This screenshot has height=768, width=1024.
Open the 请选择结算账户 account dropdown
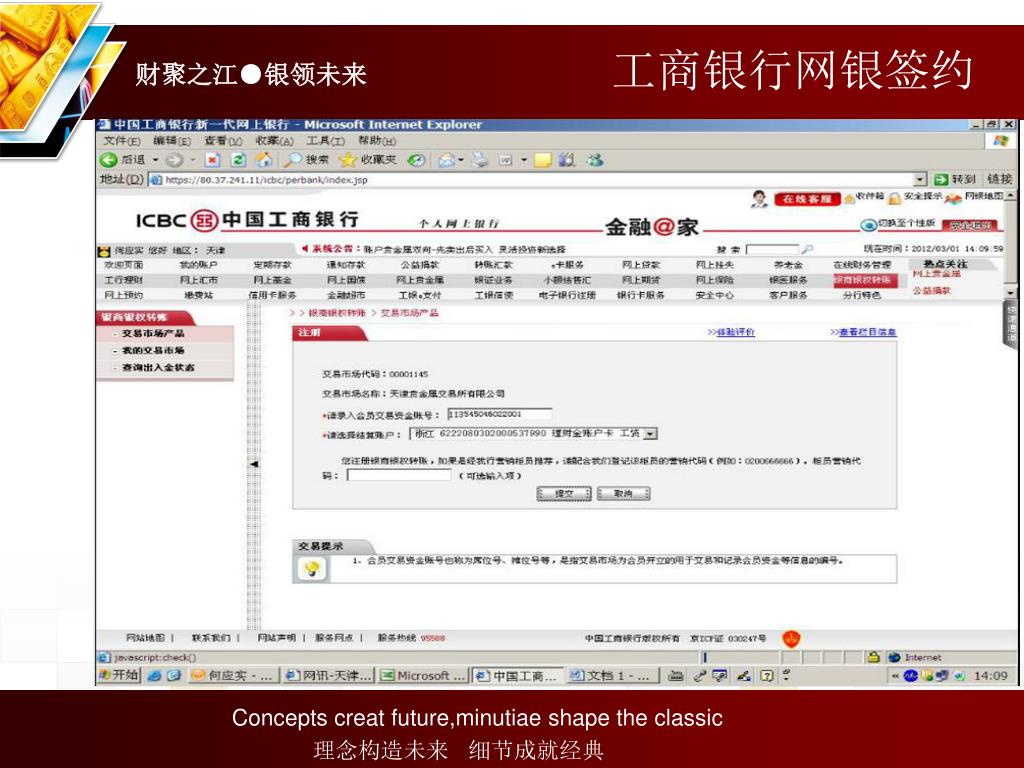click(650, 433)
